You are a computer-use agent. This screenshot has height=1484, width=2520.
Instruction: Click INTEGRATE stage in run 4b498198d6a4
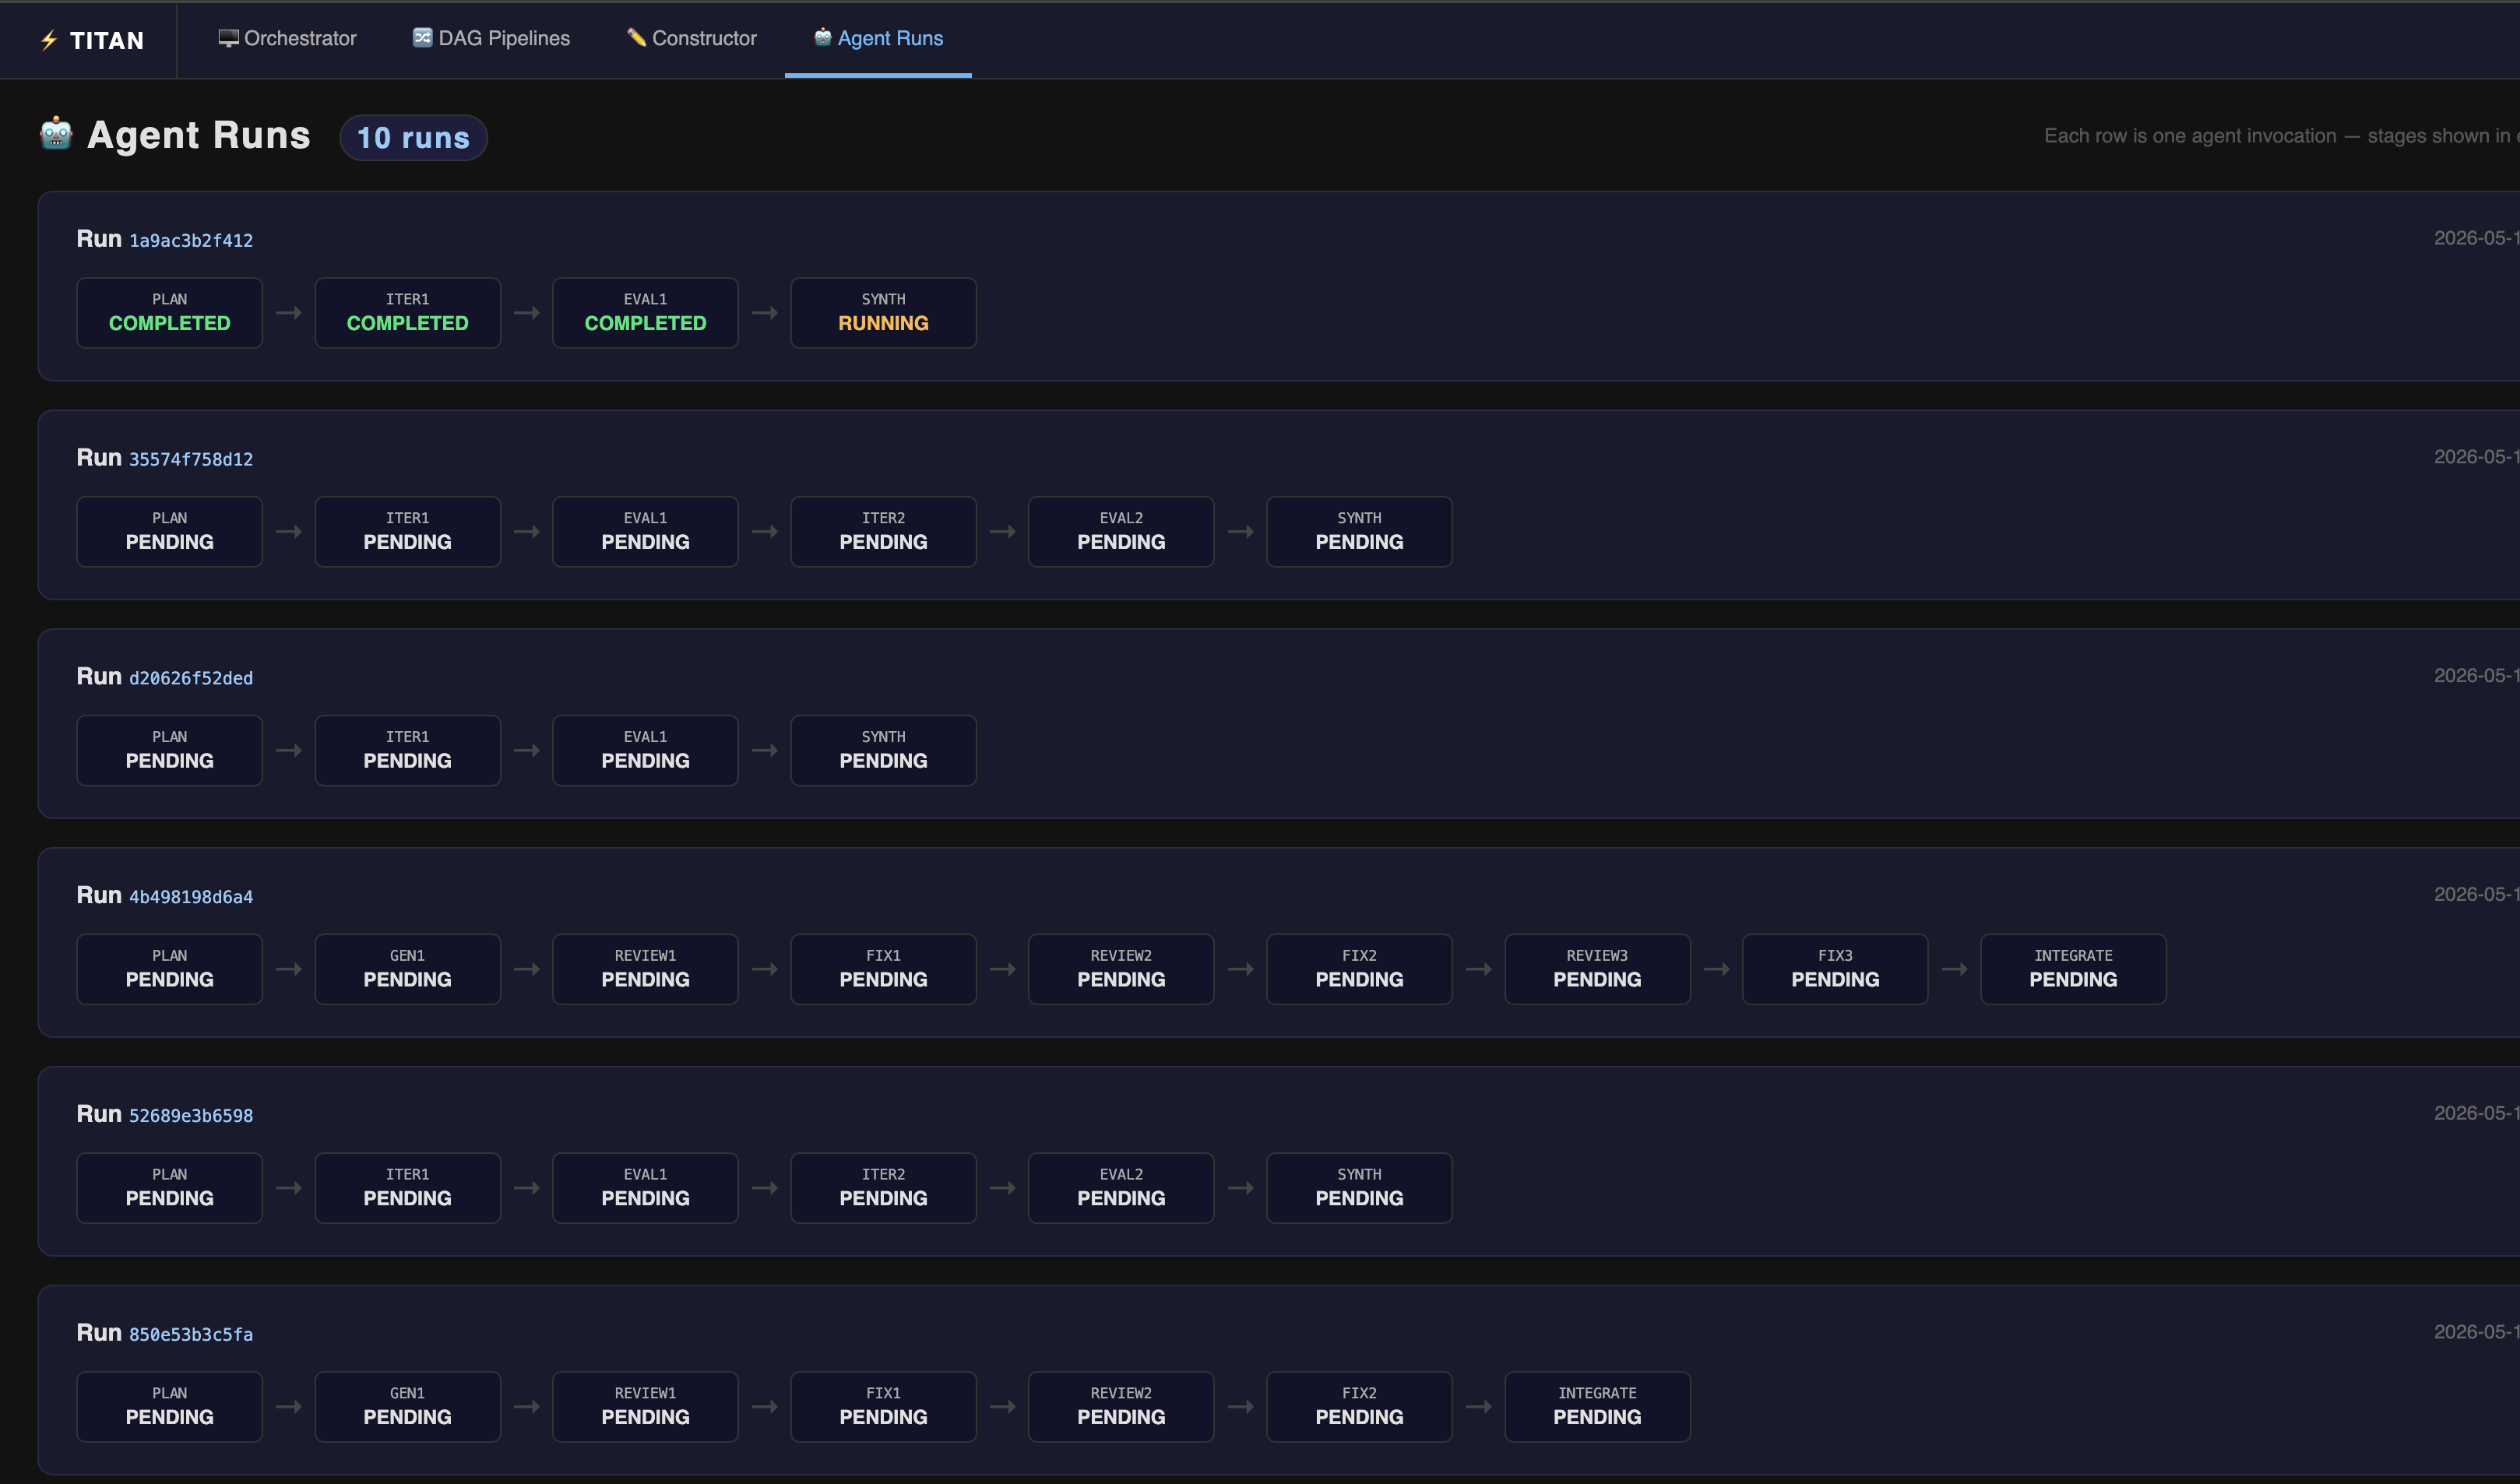tap(2074, 970)
